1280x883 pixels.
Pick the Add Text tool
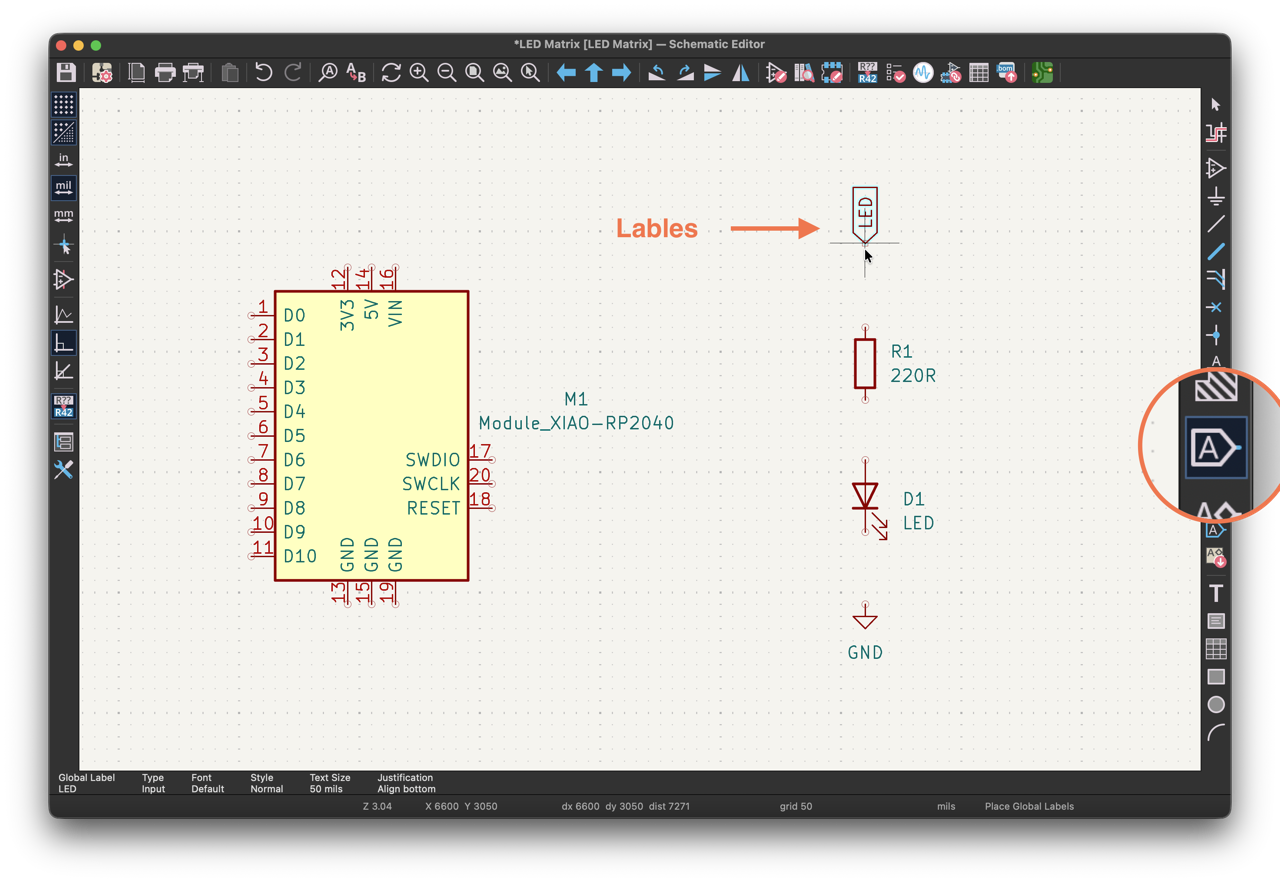(1216, 593)
